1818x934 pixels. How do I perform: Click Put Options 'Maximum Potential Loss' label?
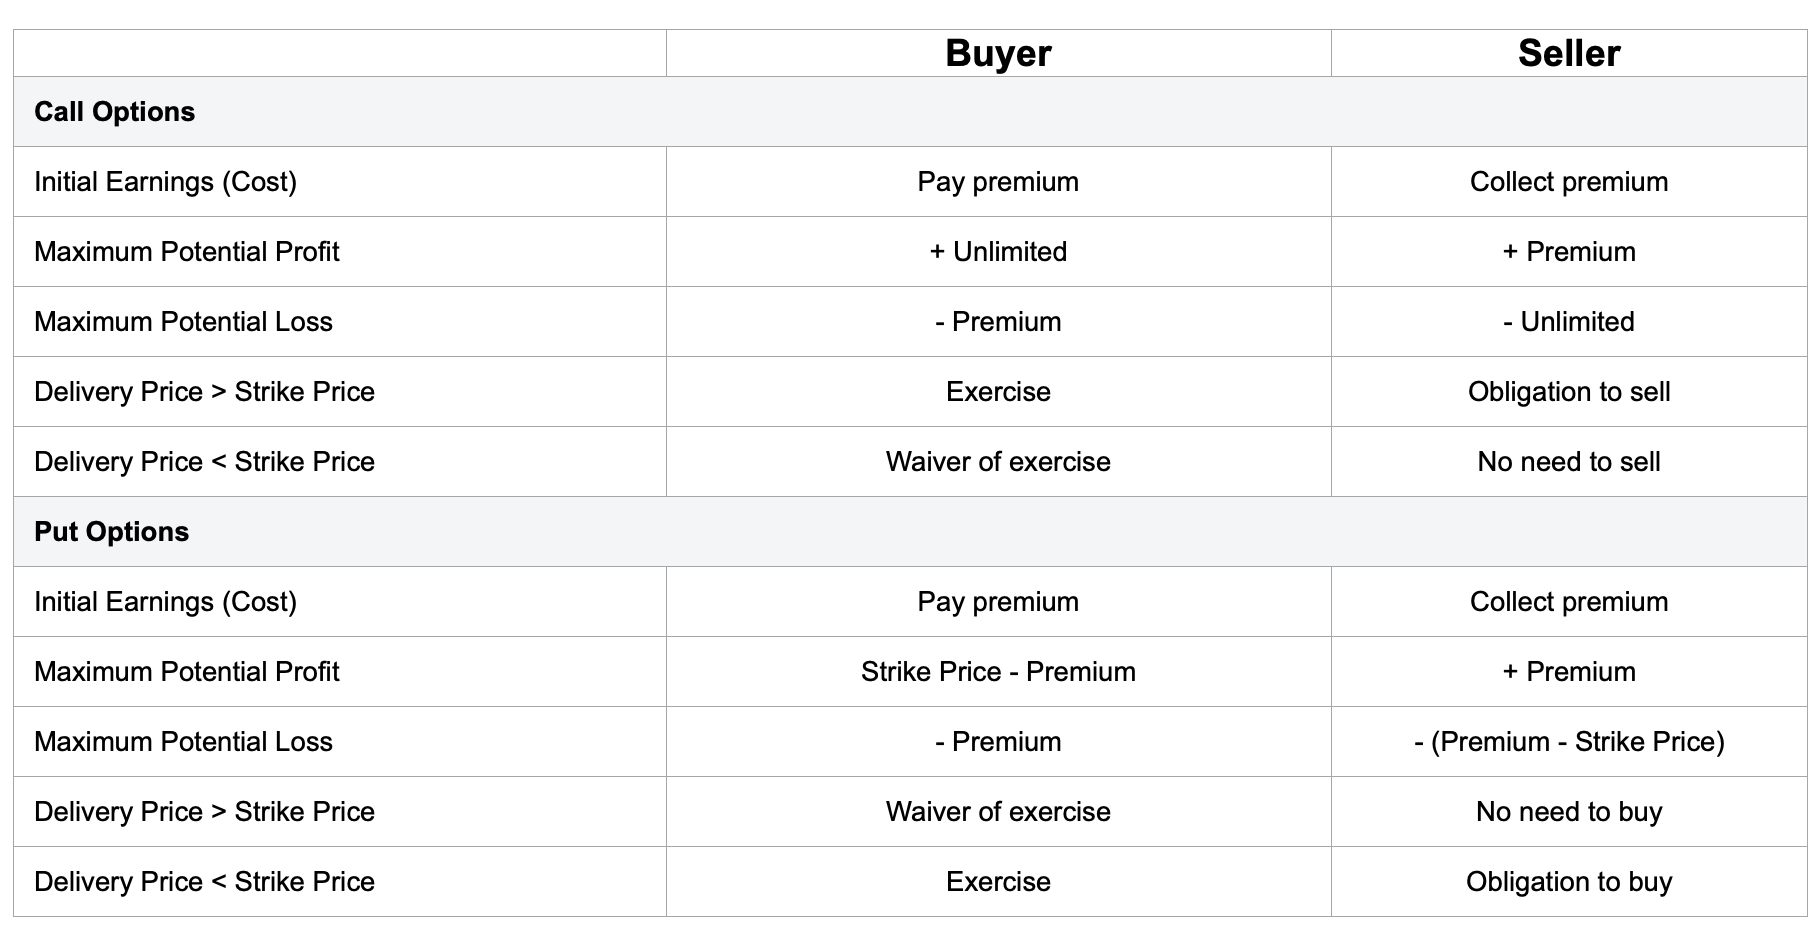pos(184,742)
